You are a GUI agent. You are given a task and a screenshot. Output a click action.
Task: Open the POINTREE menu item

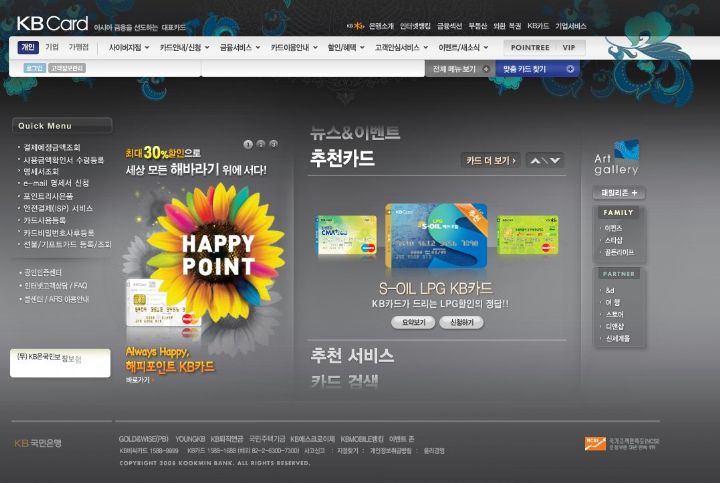(x=528, y=47)
